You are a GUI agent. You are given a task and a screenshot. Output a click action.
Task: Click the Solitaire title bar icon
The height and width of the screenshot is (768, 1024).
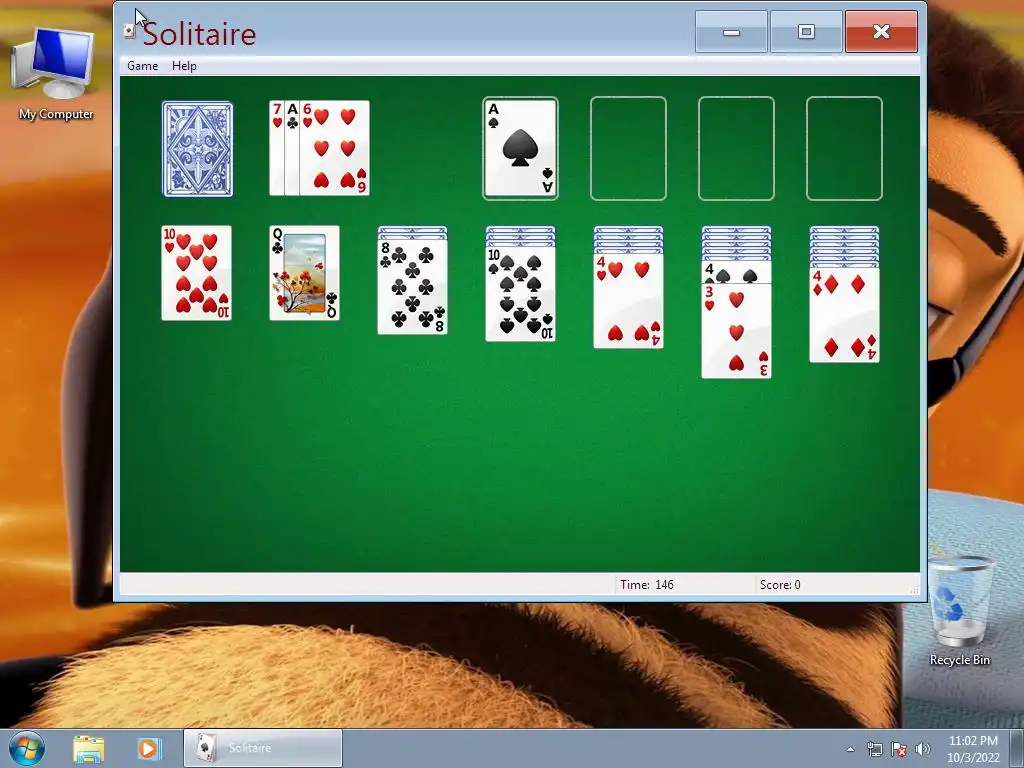130,31
